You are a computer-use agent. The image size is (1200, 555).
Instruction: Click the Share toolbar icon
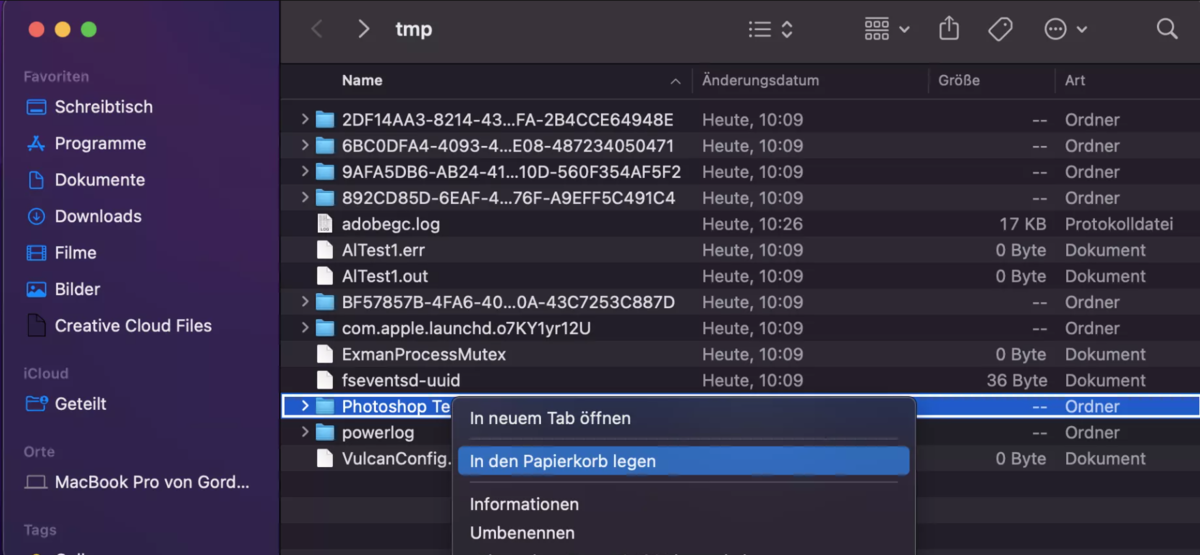coord(949,29)
